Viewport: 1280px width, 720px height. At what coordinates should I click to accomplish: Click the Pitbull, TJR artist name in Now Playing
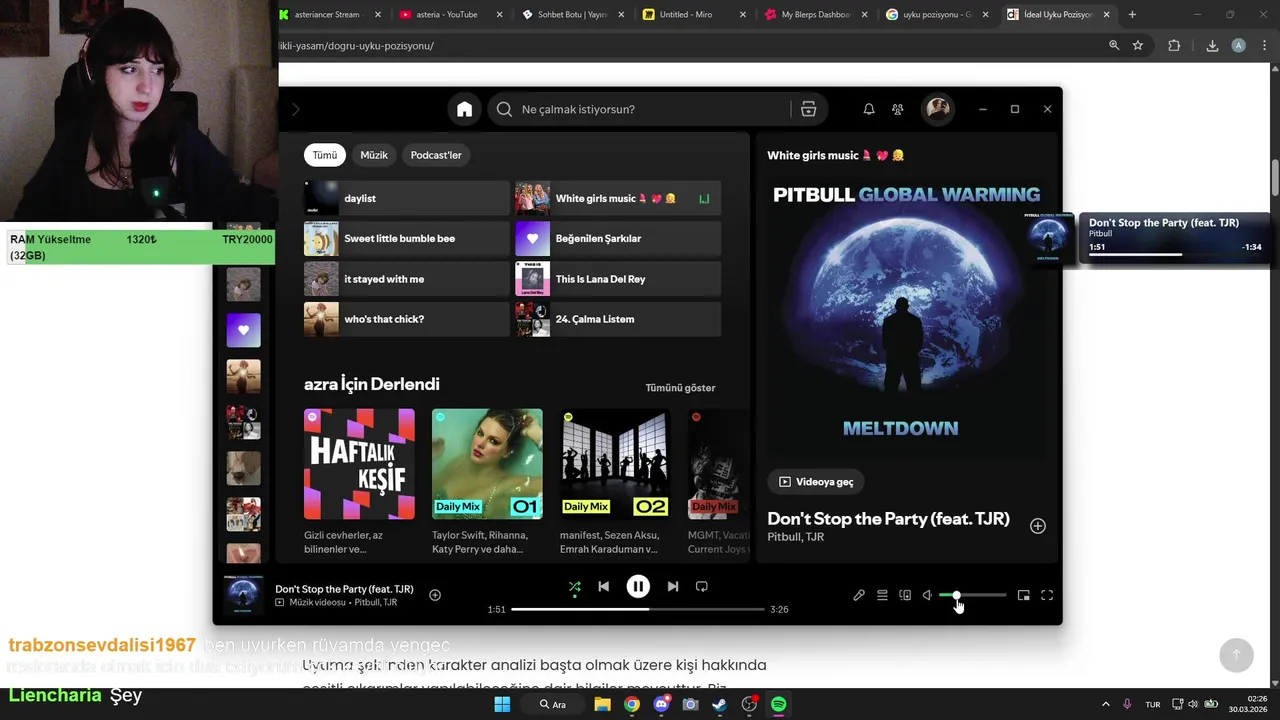tap(796, 537)
